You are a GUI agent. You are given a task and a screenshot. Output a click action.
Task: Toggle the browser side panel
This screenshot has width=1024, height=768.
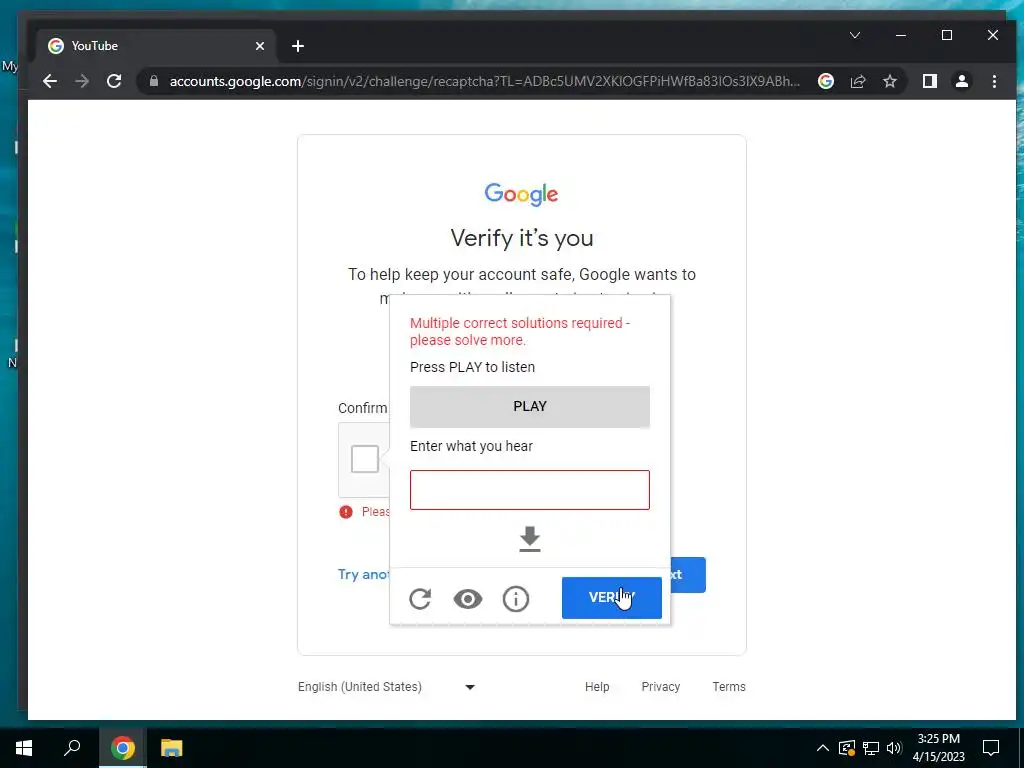pyautogui.click(x=929, y=81)
